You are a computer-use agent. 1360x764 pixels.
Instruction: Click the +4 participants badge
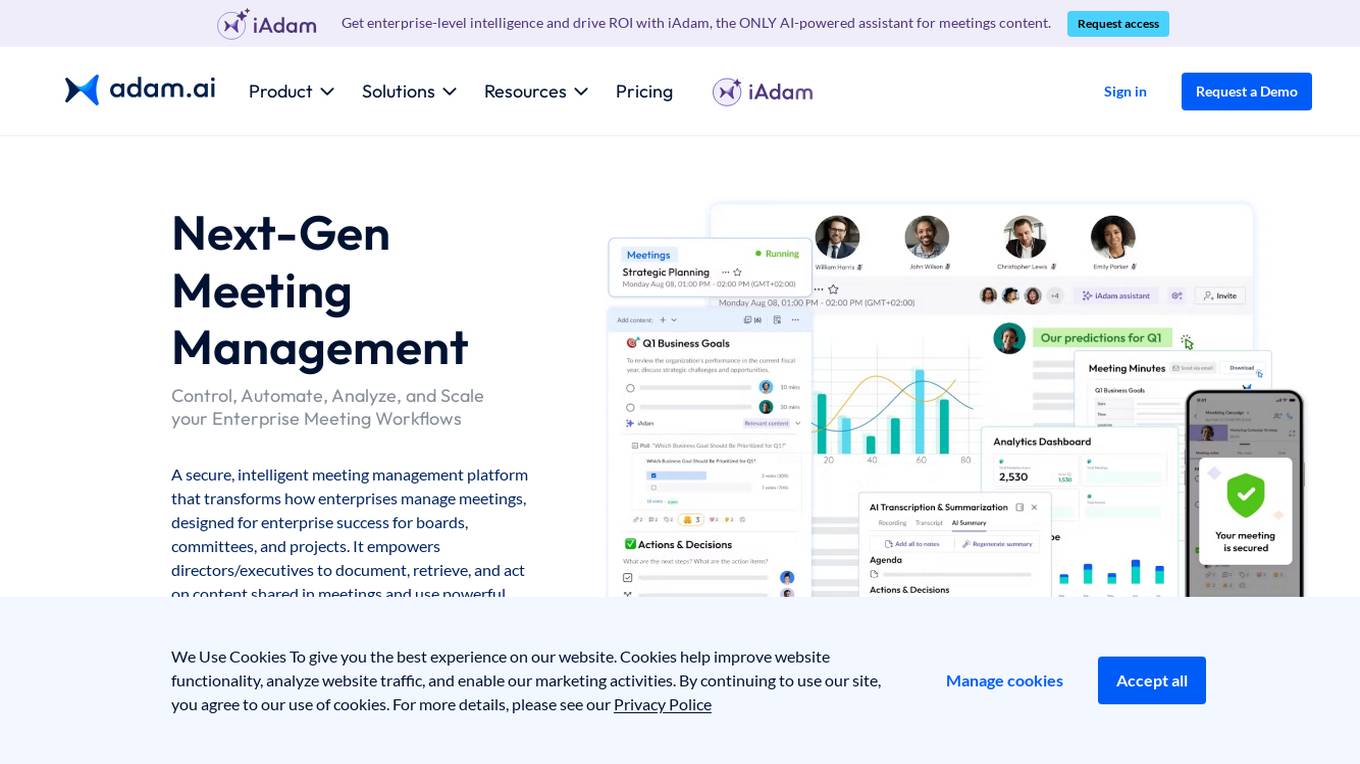[1054, 296]
